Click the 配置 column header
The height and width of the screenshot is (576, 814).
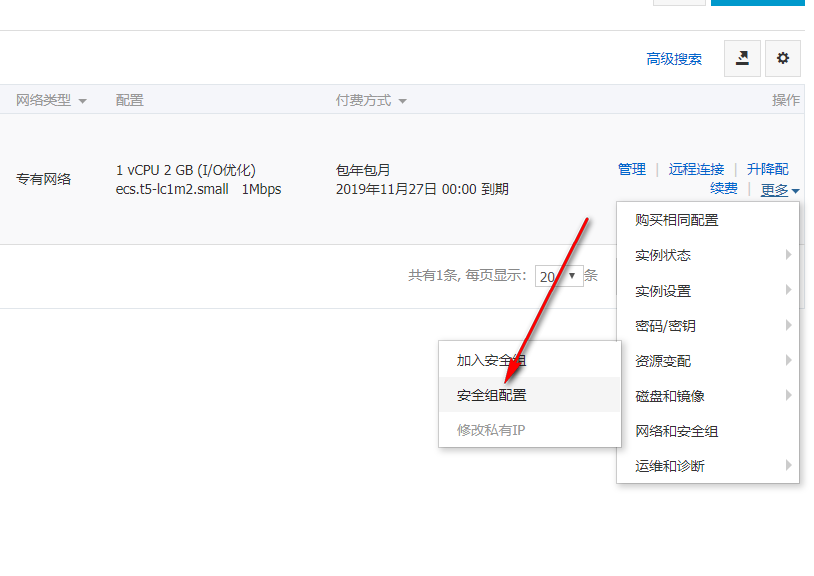tap(129, 100)
